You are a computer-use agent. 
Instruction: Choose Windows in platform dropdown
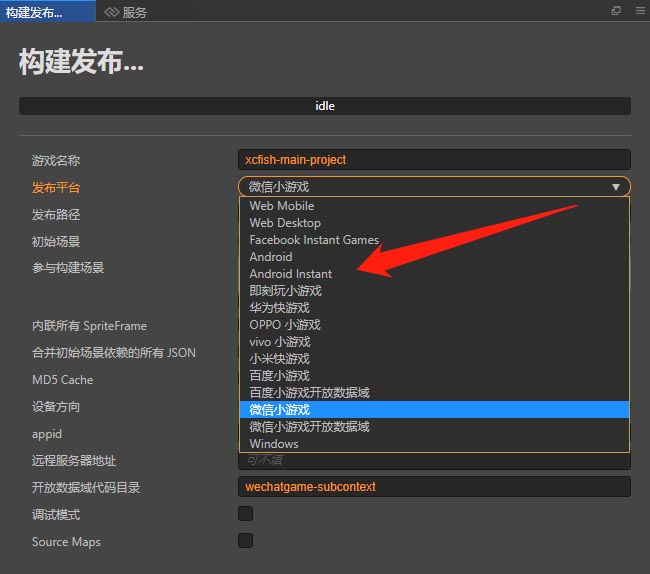coord(274,444)
